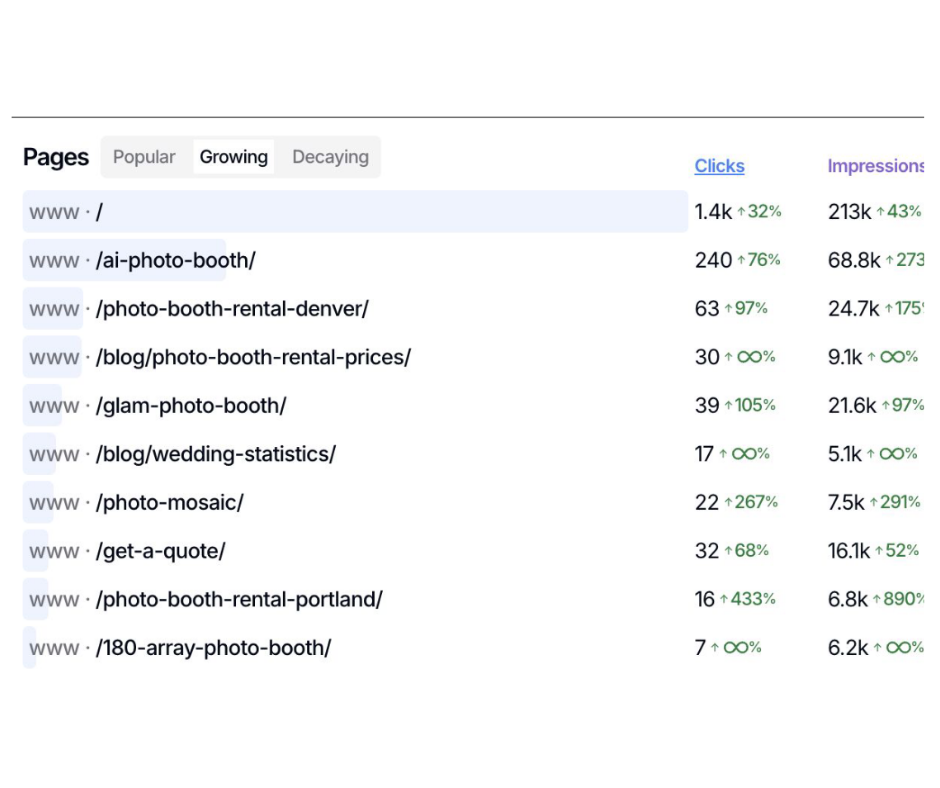Sort pages by the Impressions column
940x788 pixels.
877,166
